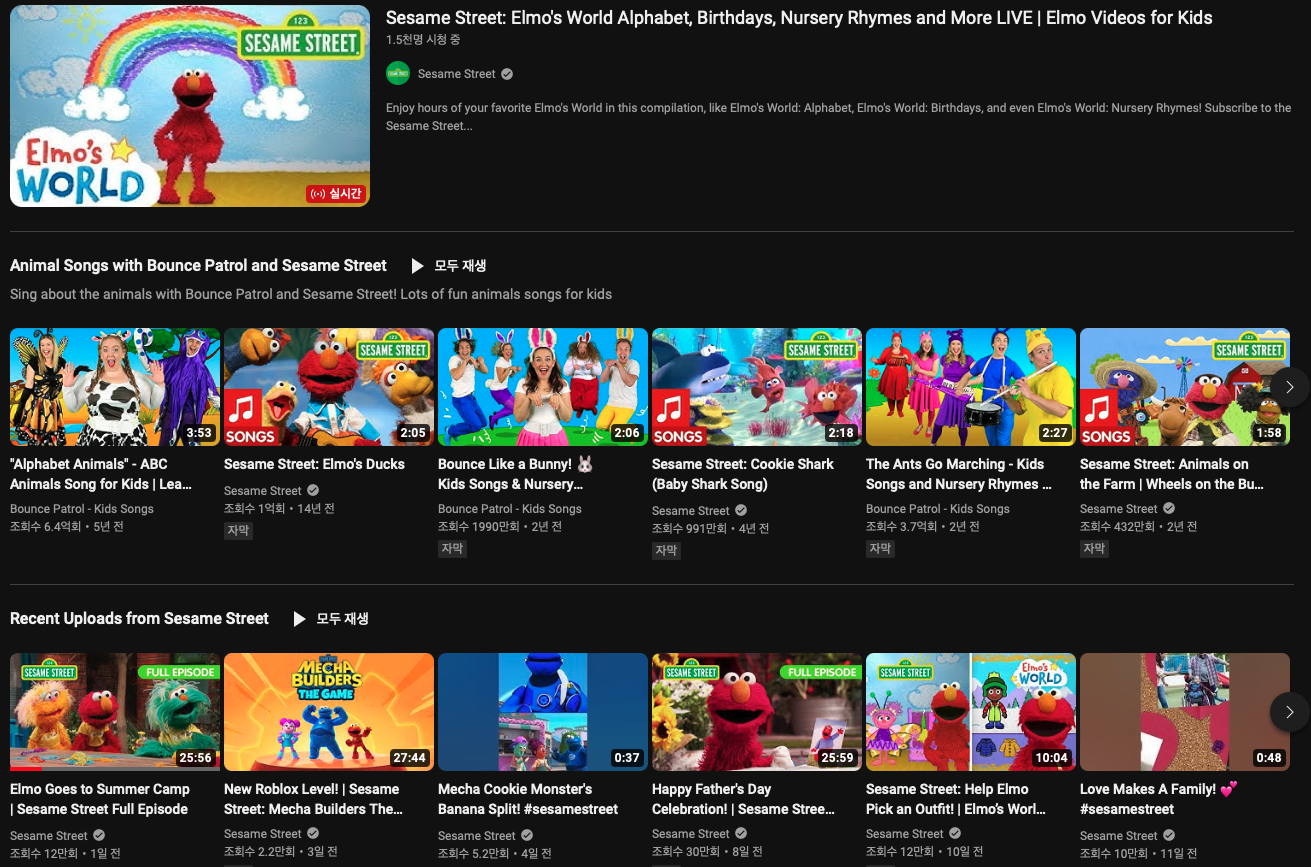
Task: Click Elmo Goes to Summer Camp title
Action: click(x=100, y=799)
